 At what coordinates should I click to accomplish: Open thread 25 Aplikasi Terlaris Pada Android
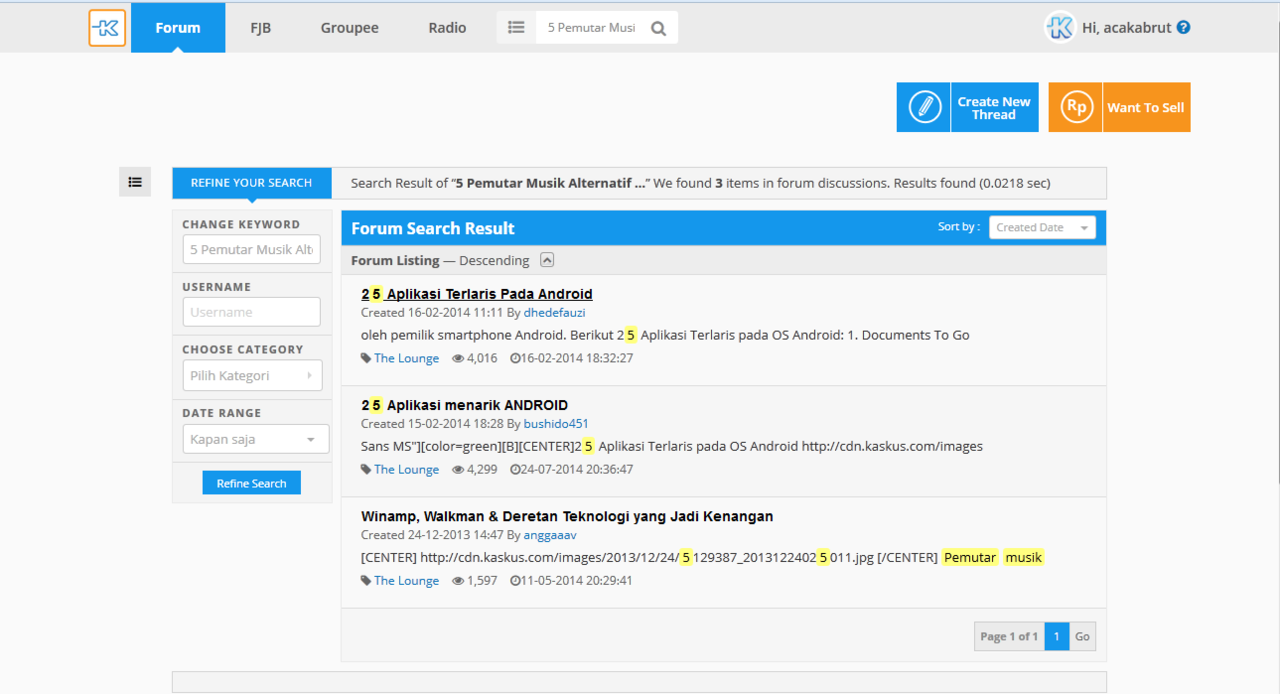coord(477,294)
